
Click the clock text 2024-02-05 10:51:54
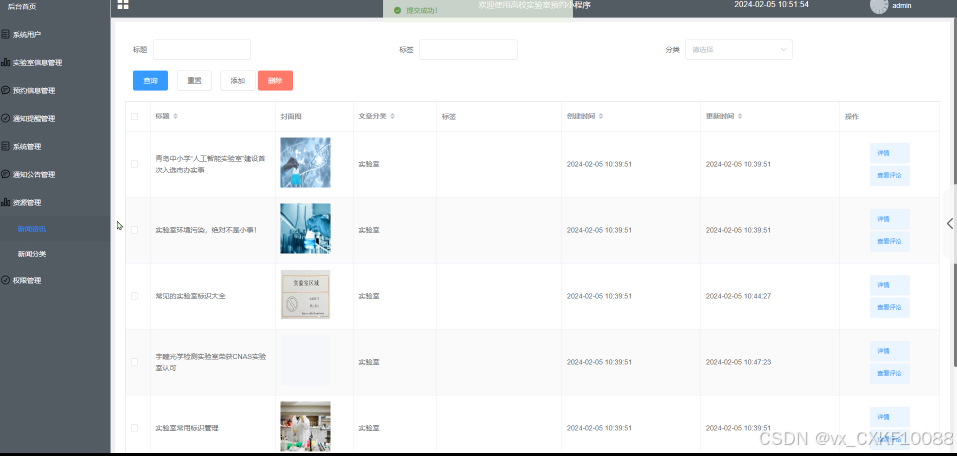point(771,4)
